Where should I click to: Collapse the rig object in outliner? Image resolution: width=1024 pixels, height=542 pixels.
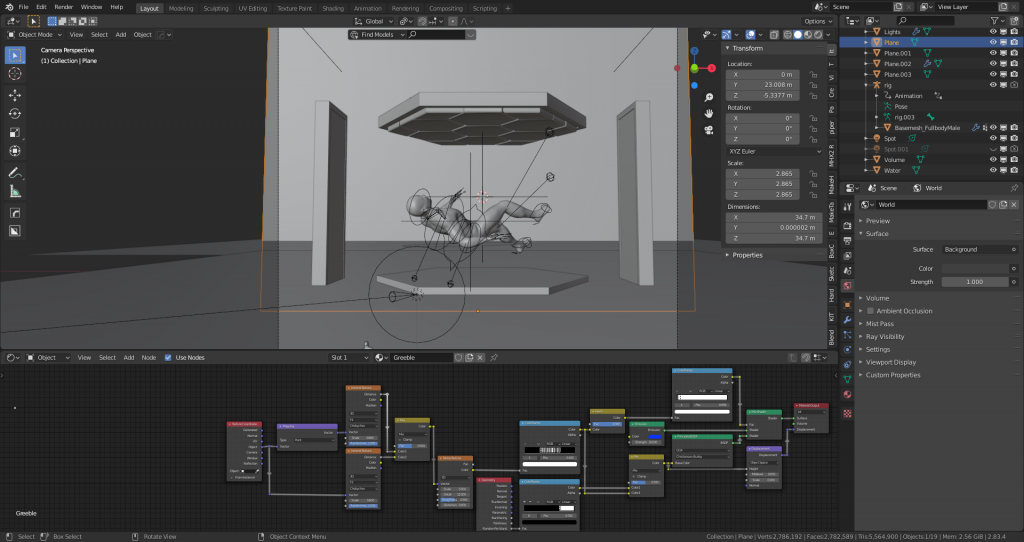pos(867,85)
